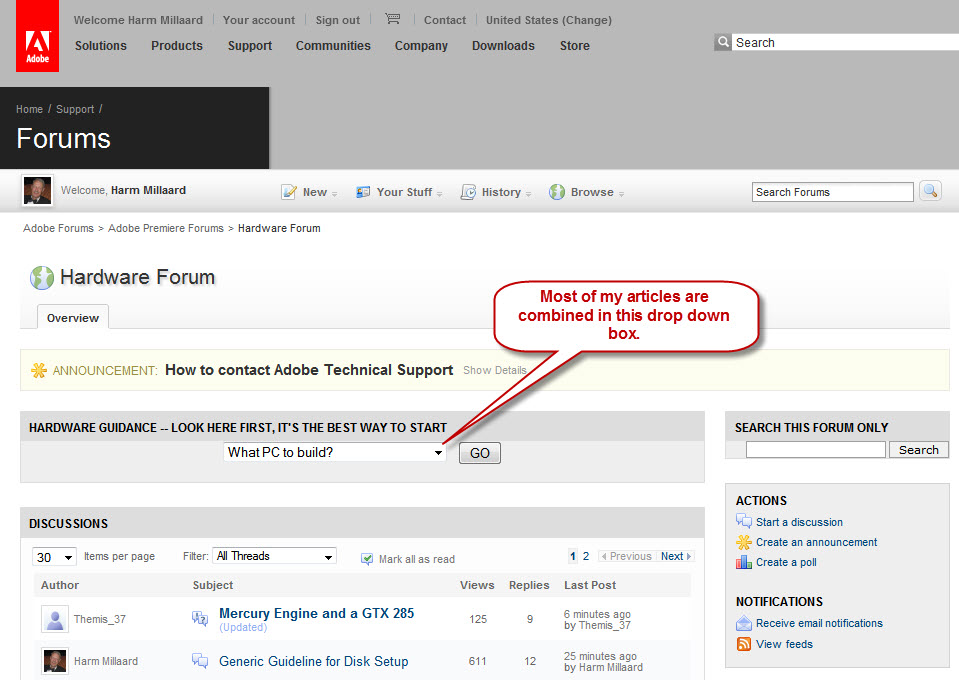Click the top search magnifier icon
Image resolution: width=959 pixels, height=680 pixels.
tap(723, 42)
